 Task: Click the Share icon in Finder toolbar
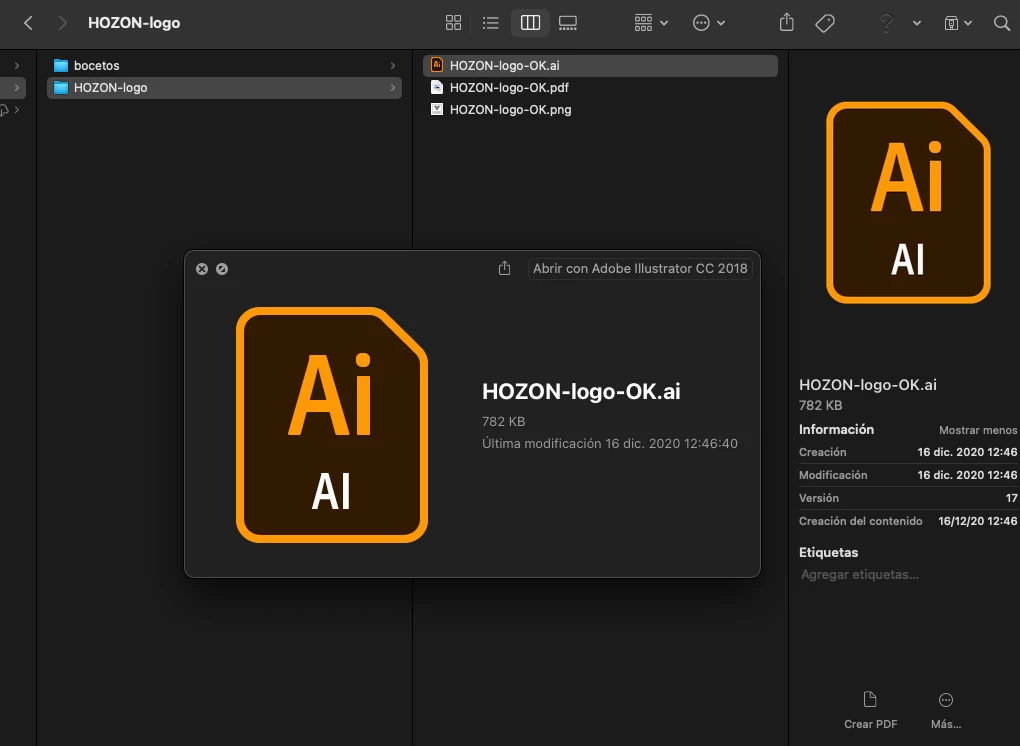(786, 23)
